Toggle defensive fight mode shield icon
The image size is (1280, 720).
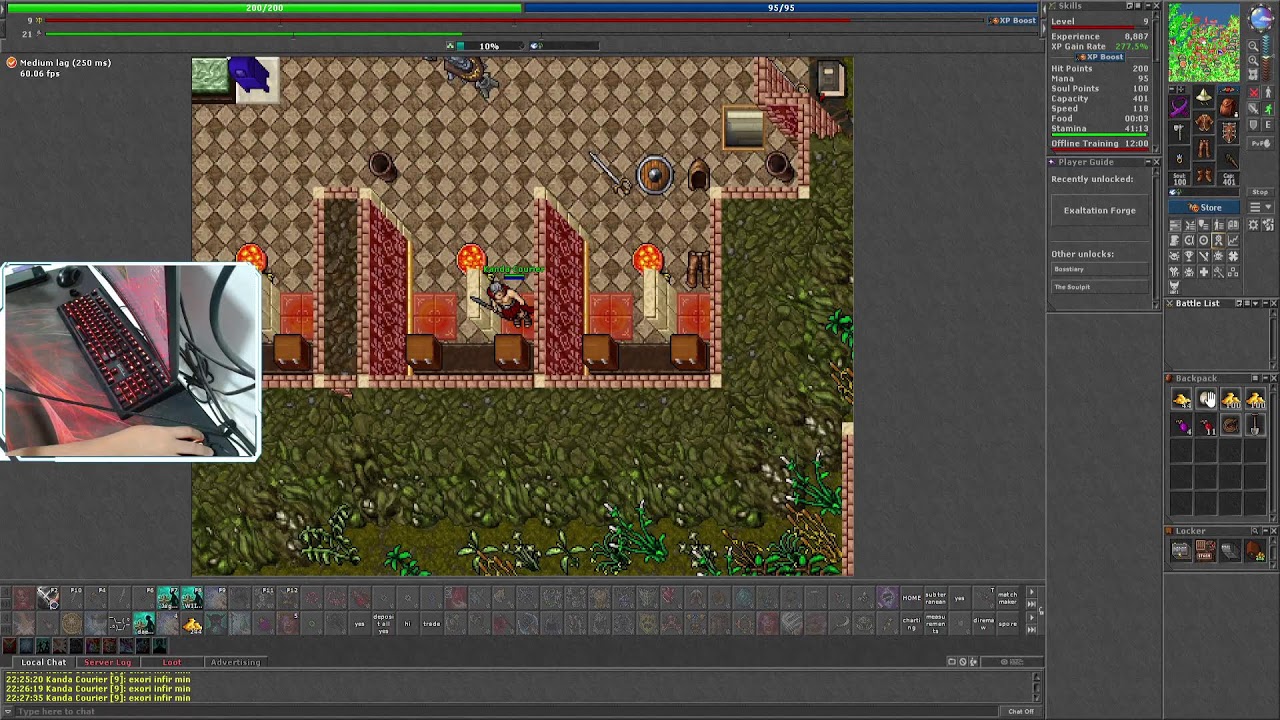coord(1253,124)
